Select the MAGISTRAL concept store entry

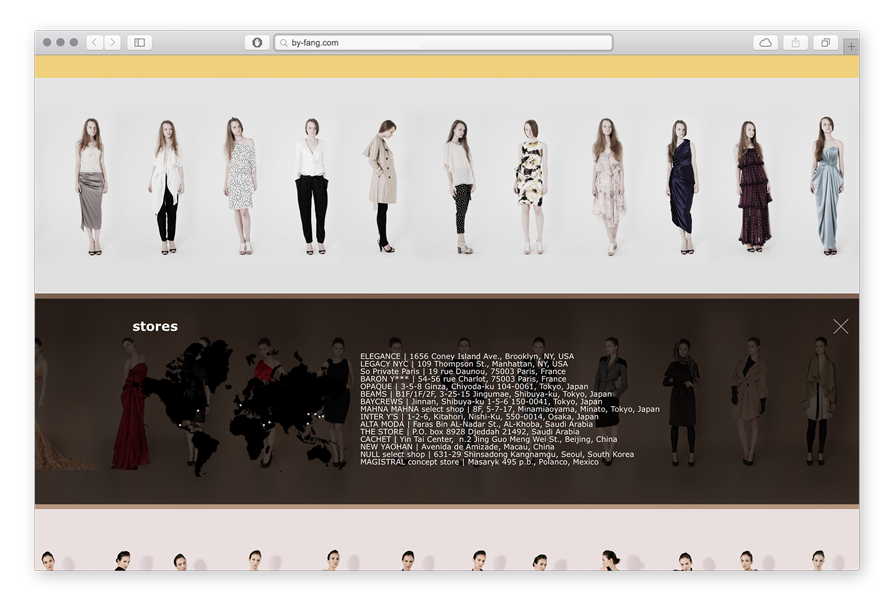coord(479,462)
